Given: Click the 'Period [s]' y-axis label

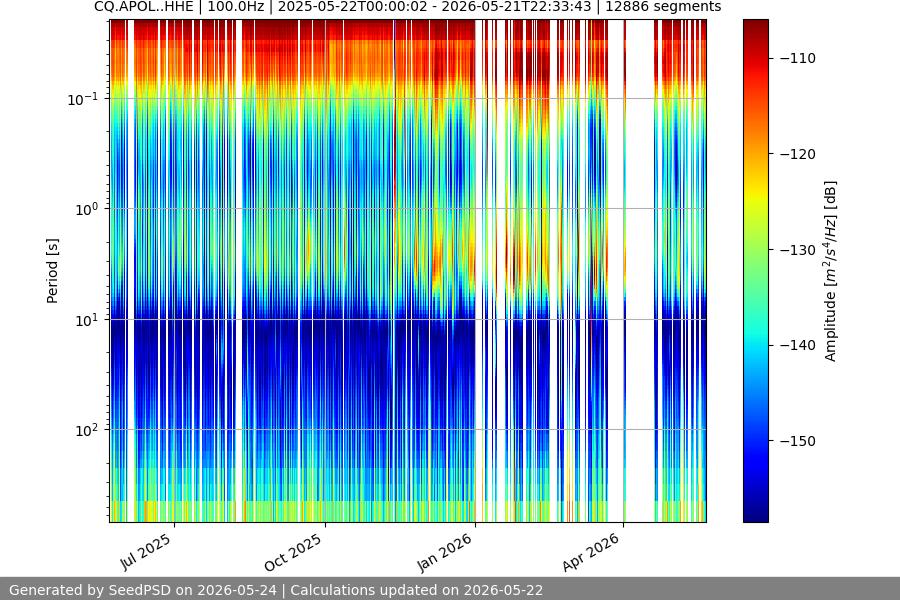Looking at the screenshot, I should click(x=52, y=271).
